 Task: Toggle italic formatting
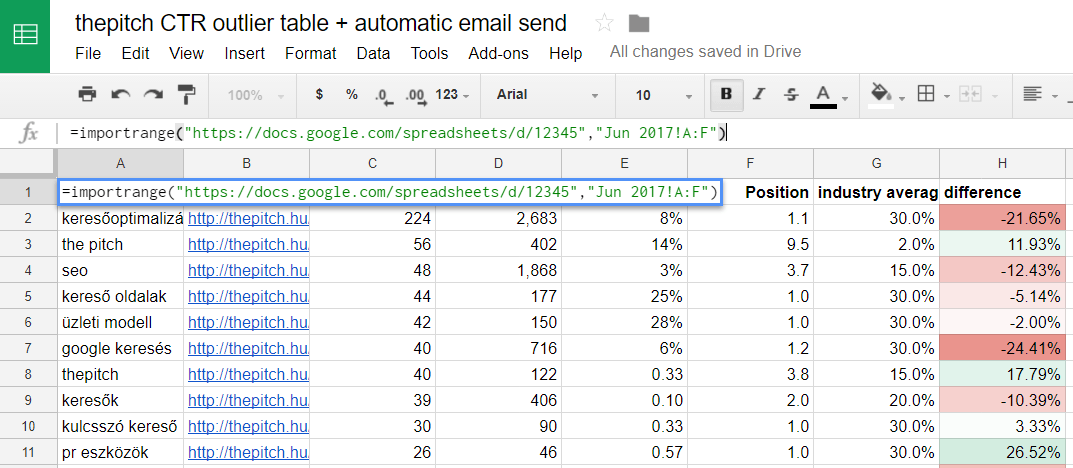758,94
